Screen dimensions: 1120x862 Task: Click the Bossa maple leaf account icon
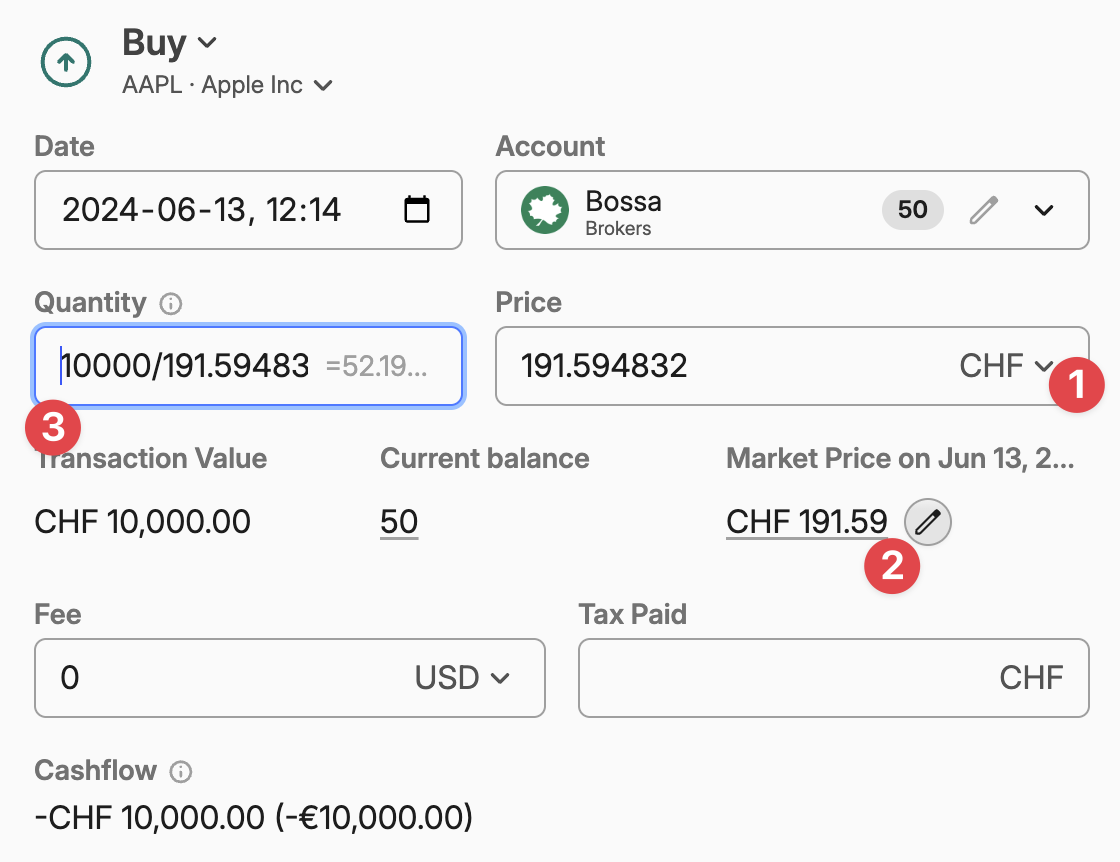tap(545, 210)
